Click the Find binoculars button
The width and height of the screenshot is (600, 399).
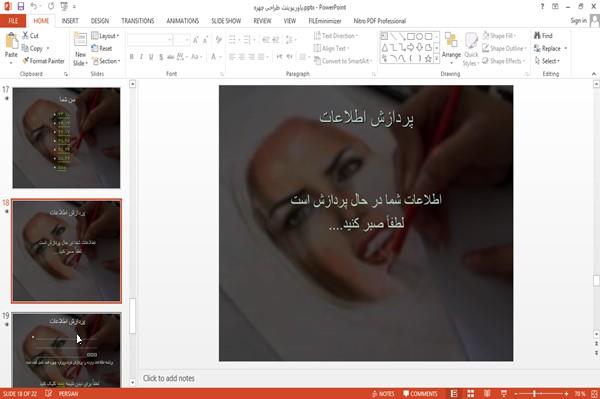543,36
